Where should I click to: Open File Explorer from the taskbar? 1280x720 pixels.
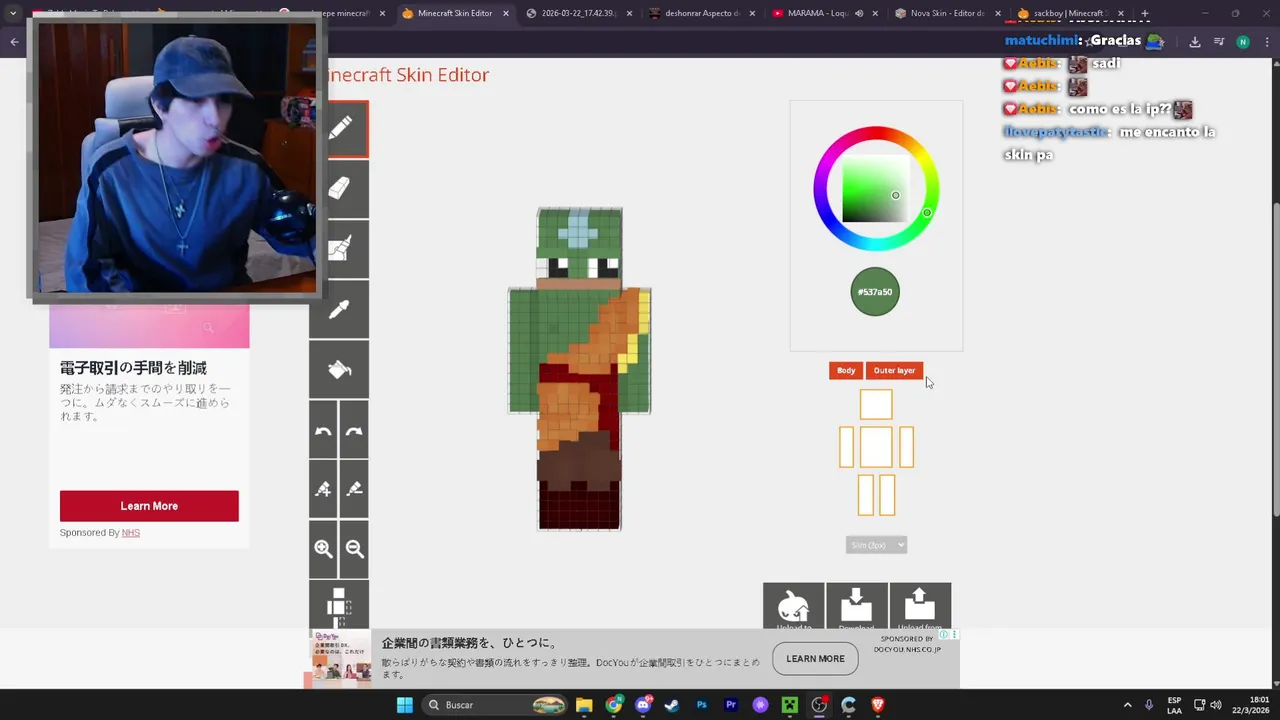coord(584,705)
